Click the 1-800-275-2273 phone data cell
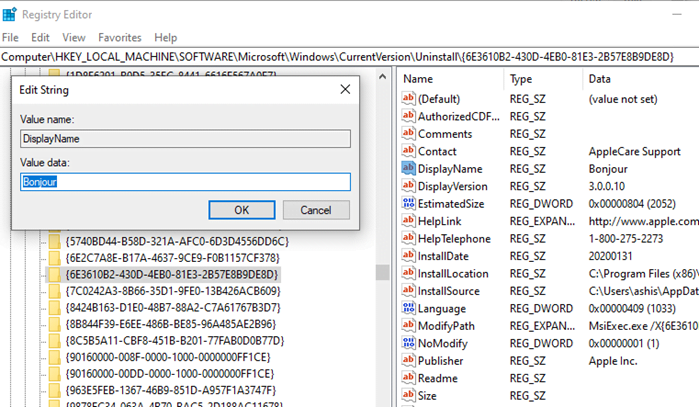Viewport: 699px width, 407px height. pos(626,238)
